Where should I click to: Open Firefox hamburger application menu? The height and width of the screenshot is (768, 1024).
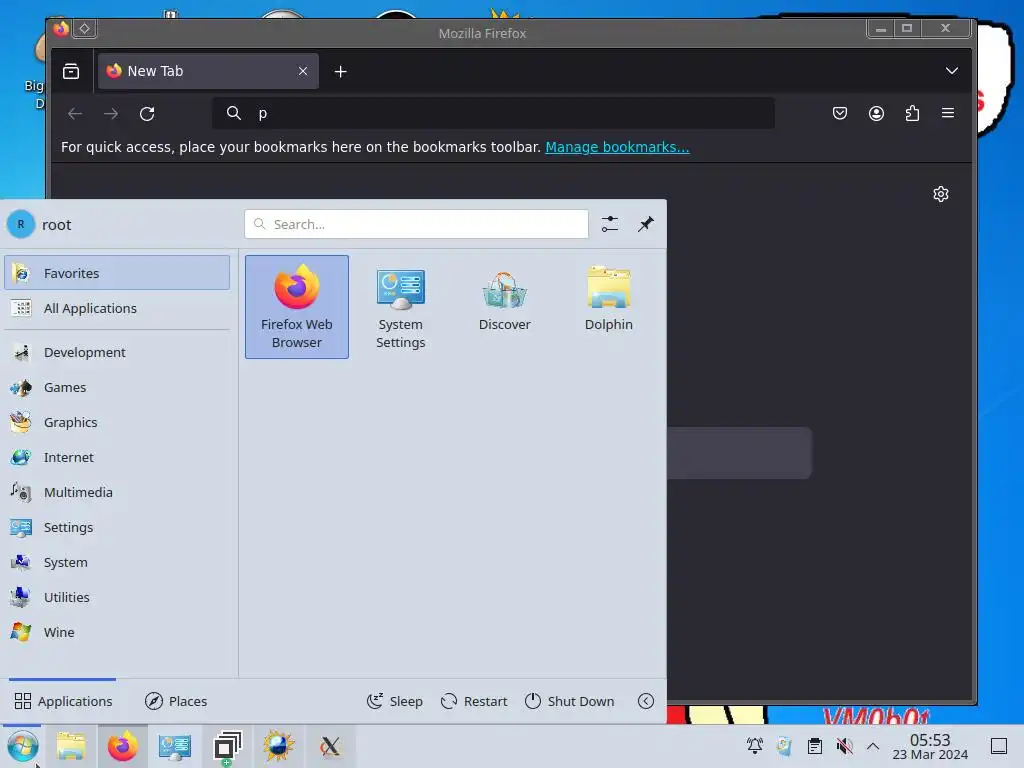point(948,114)
